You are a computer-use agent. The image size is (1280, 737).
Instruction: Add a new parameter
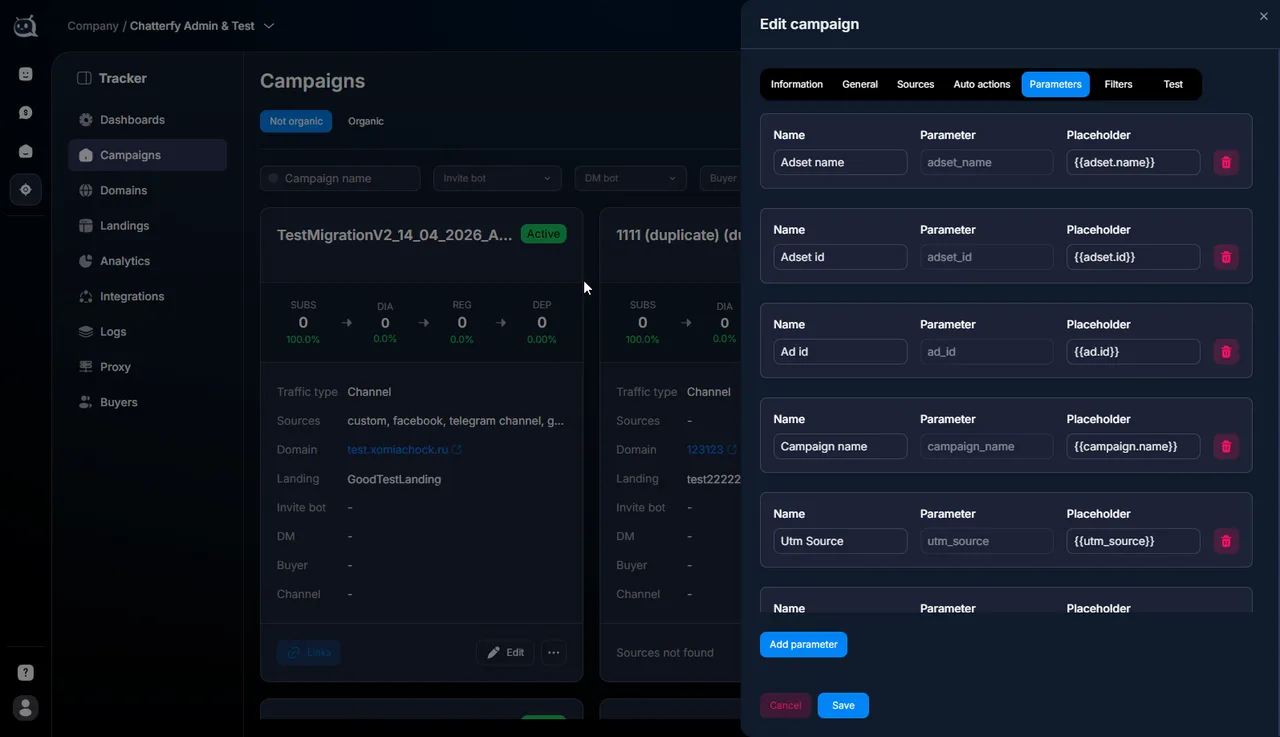pyautogui.click(x=803, y=644)
